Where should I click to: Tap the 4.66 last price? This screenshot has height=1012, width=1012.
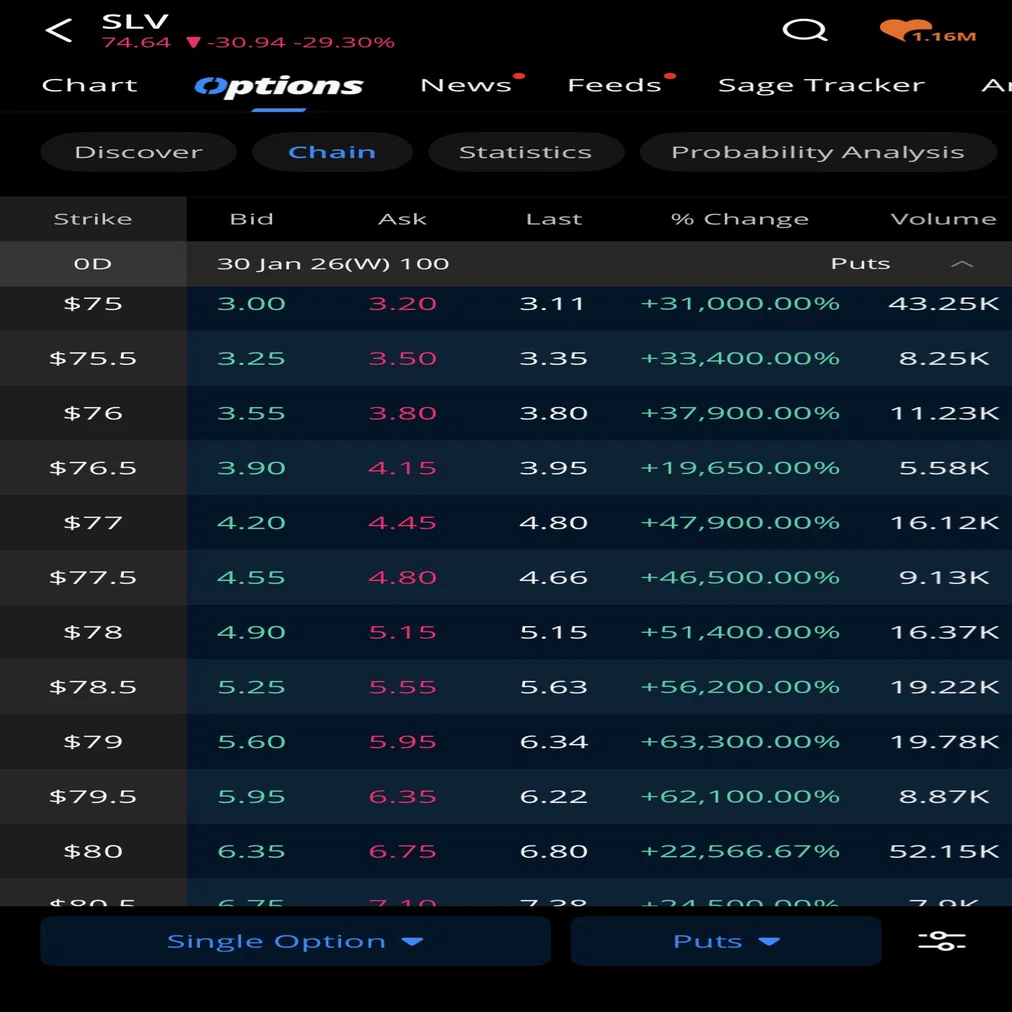click(554, 578)
